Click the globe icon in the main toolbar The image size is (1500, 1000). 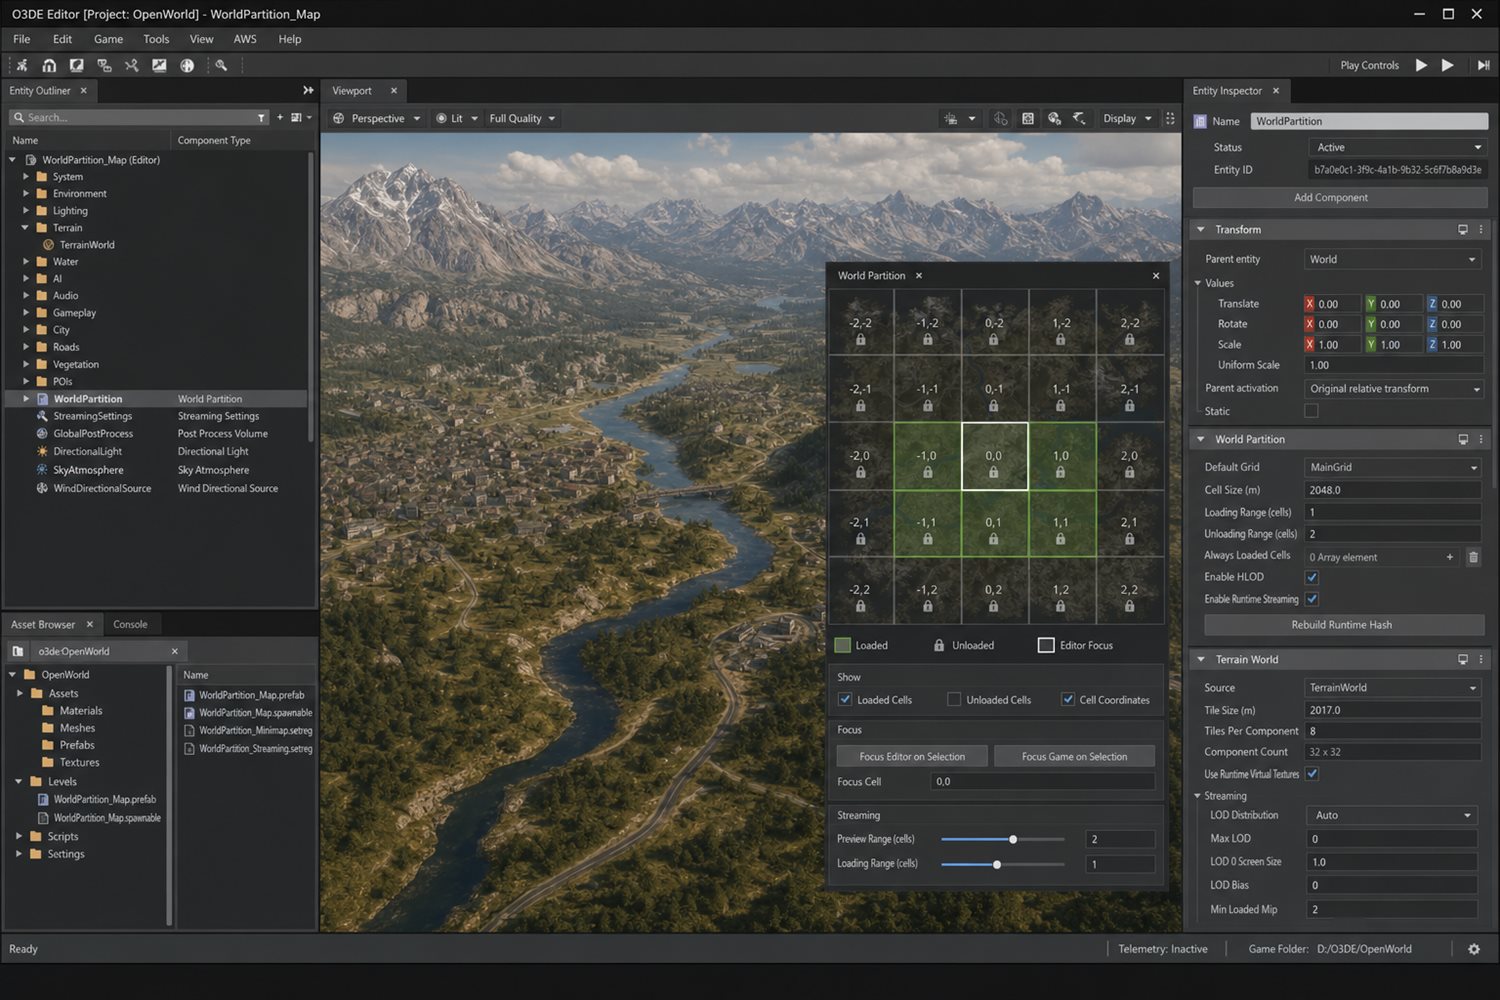point(187,65)
